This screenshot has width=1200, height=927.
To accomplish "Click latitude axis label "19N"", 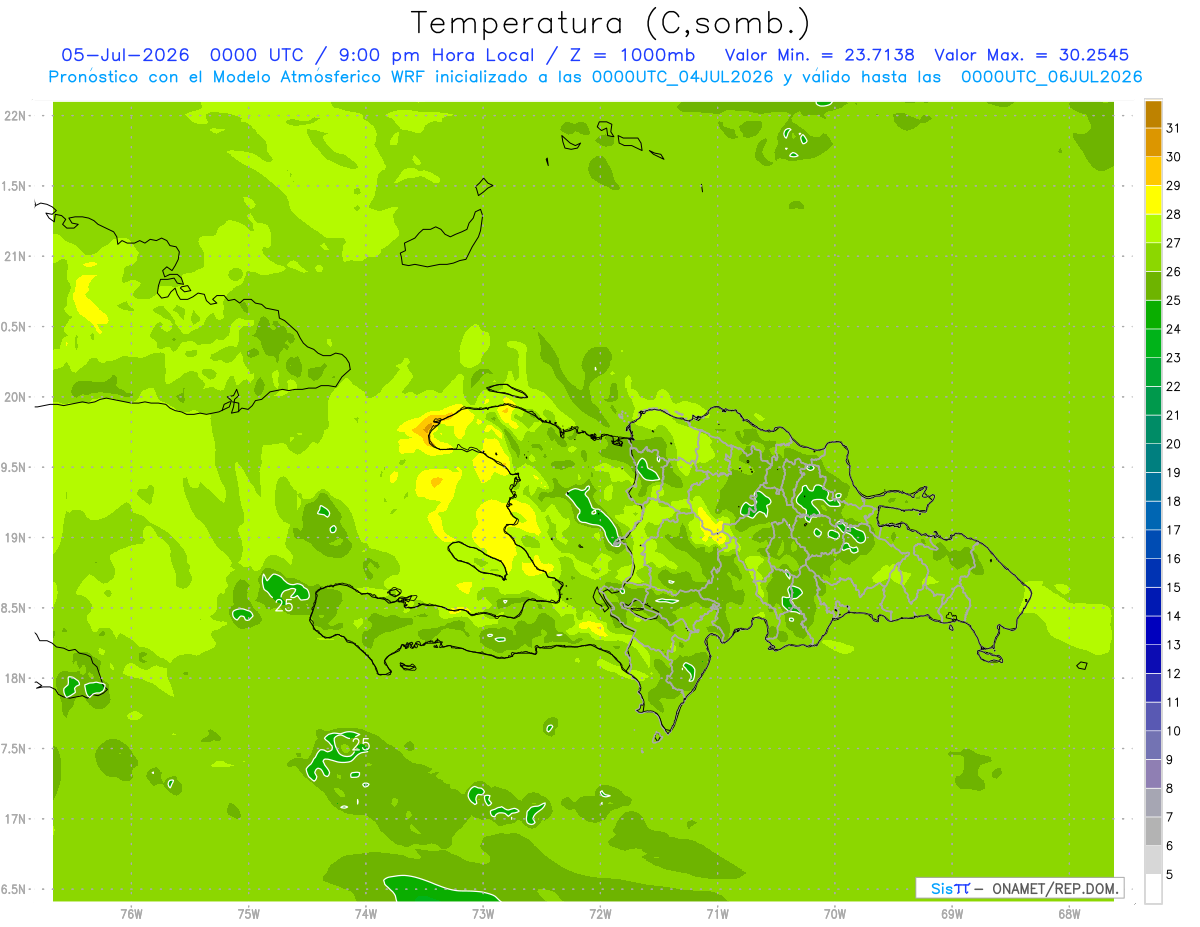I will coord(15,538).
